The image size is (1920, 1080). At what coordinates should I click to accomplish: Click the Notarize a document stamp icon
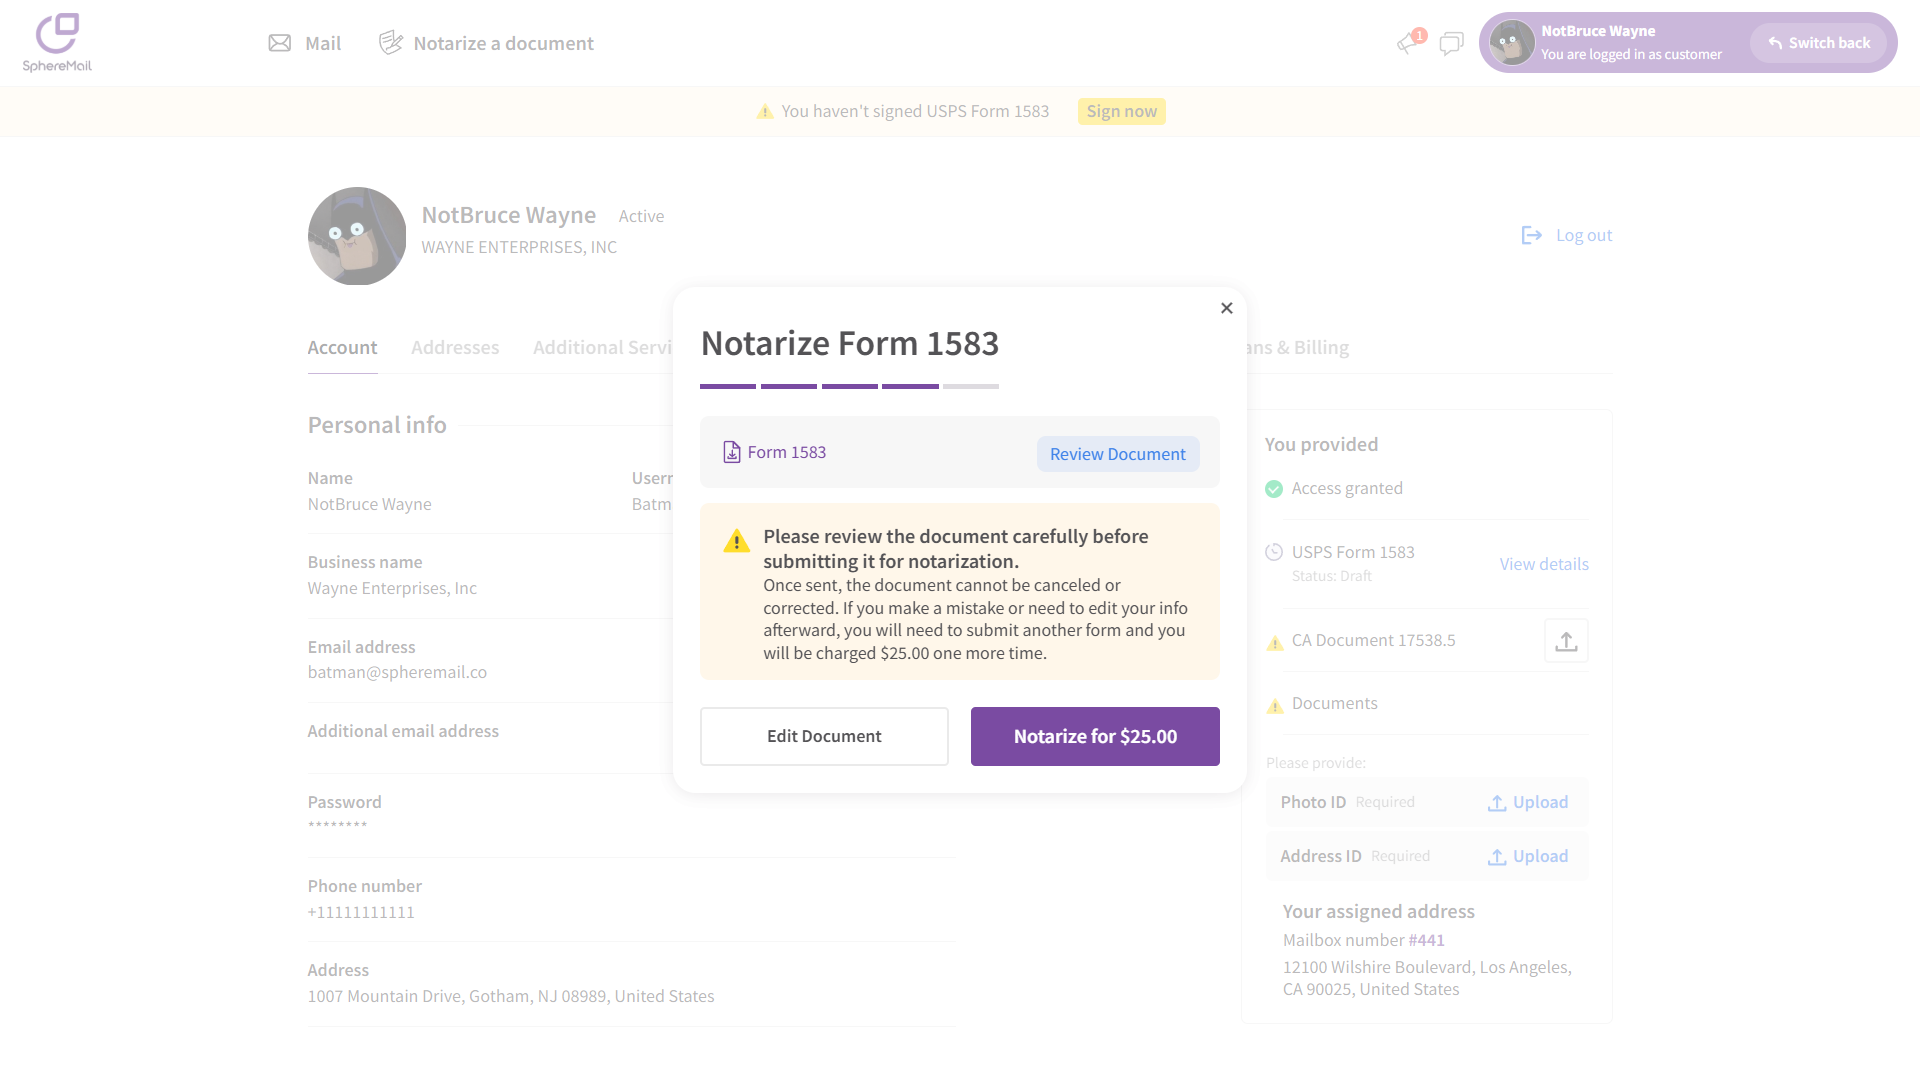click(390, 42)
